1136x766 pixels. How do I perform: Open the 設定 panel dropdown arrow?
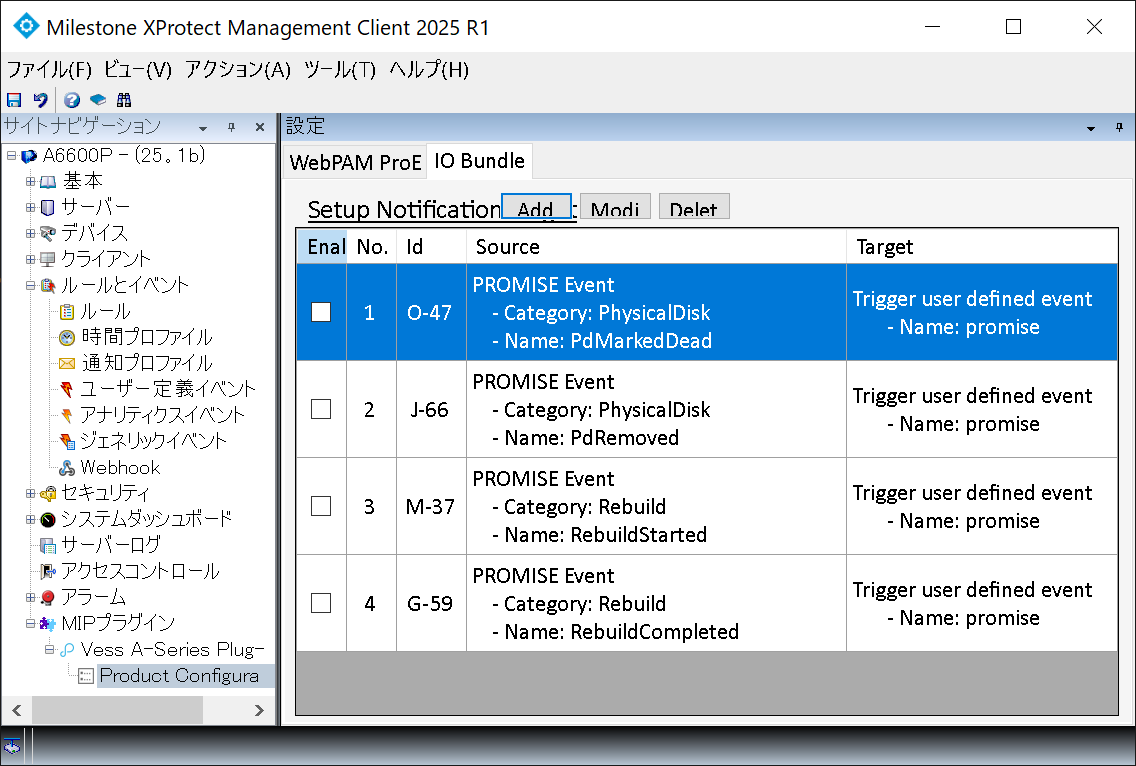[1091, 128]
